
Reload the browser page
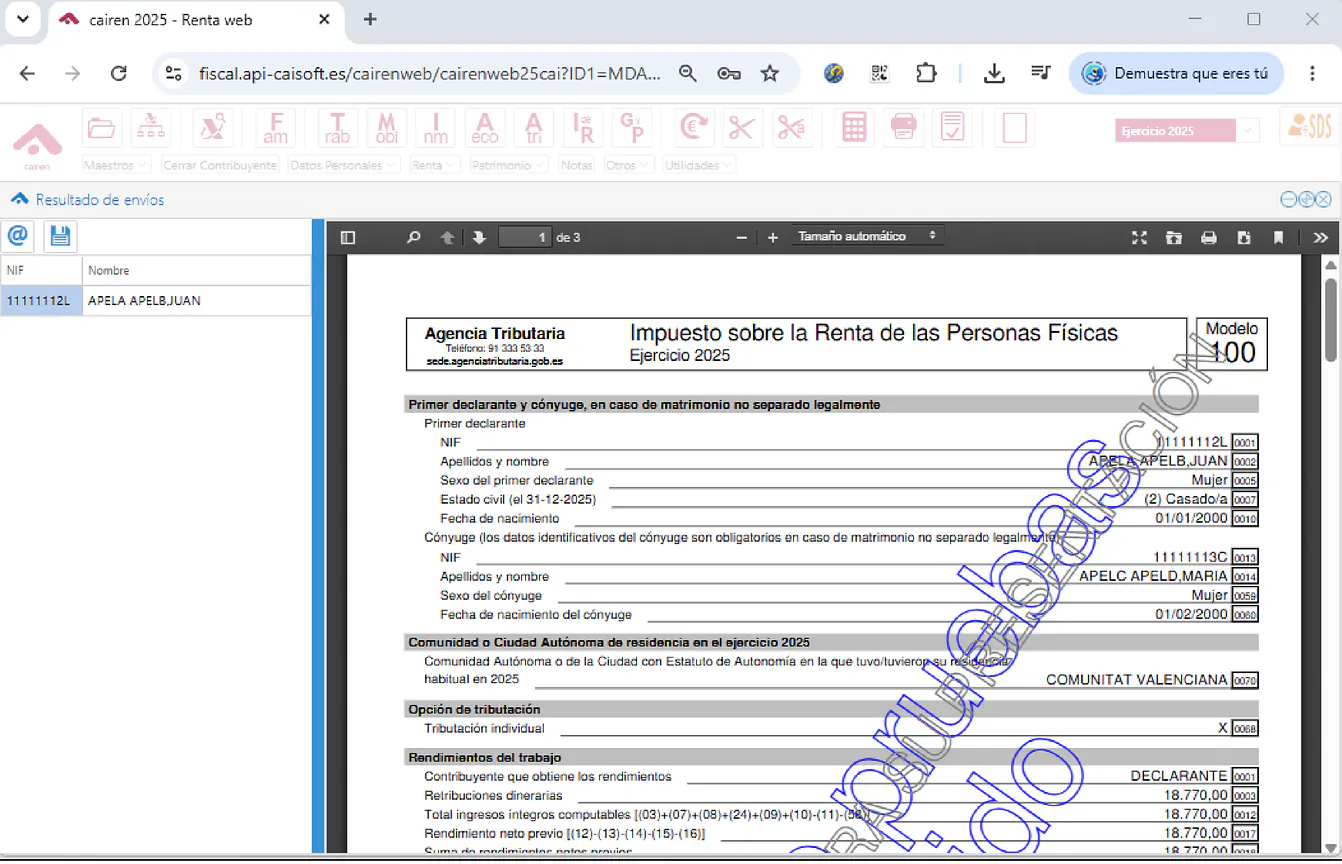(118, 73)
